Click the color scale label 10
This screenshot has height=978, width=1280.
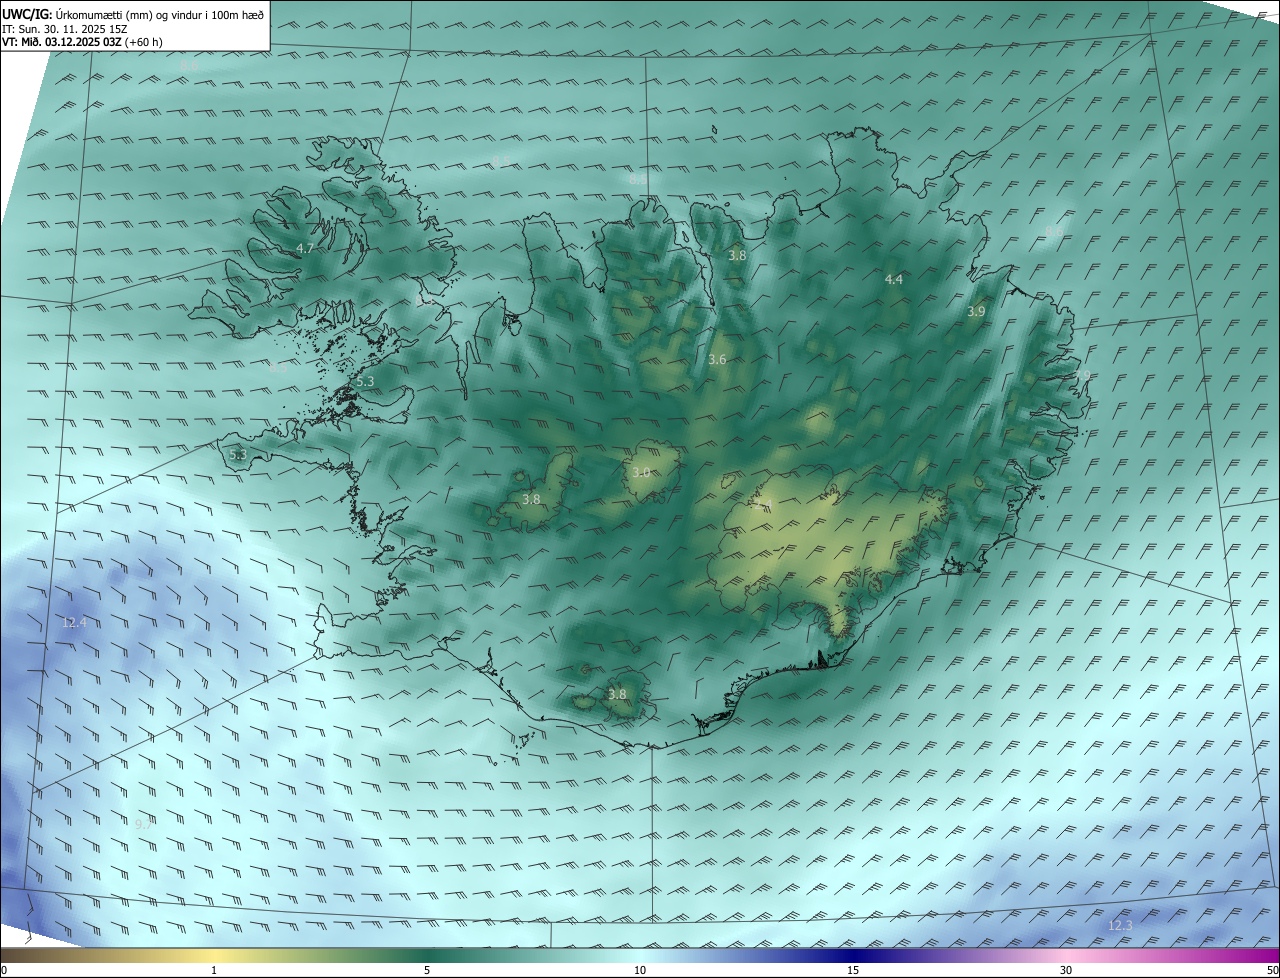point(640,970)
